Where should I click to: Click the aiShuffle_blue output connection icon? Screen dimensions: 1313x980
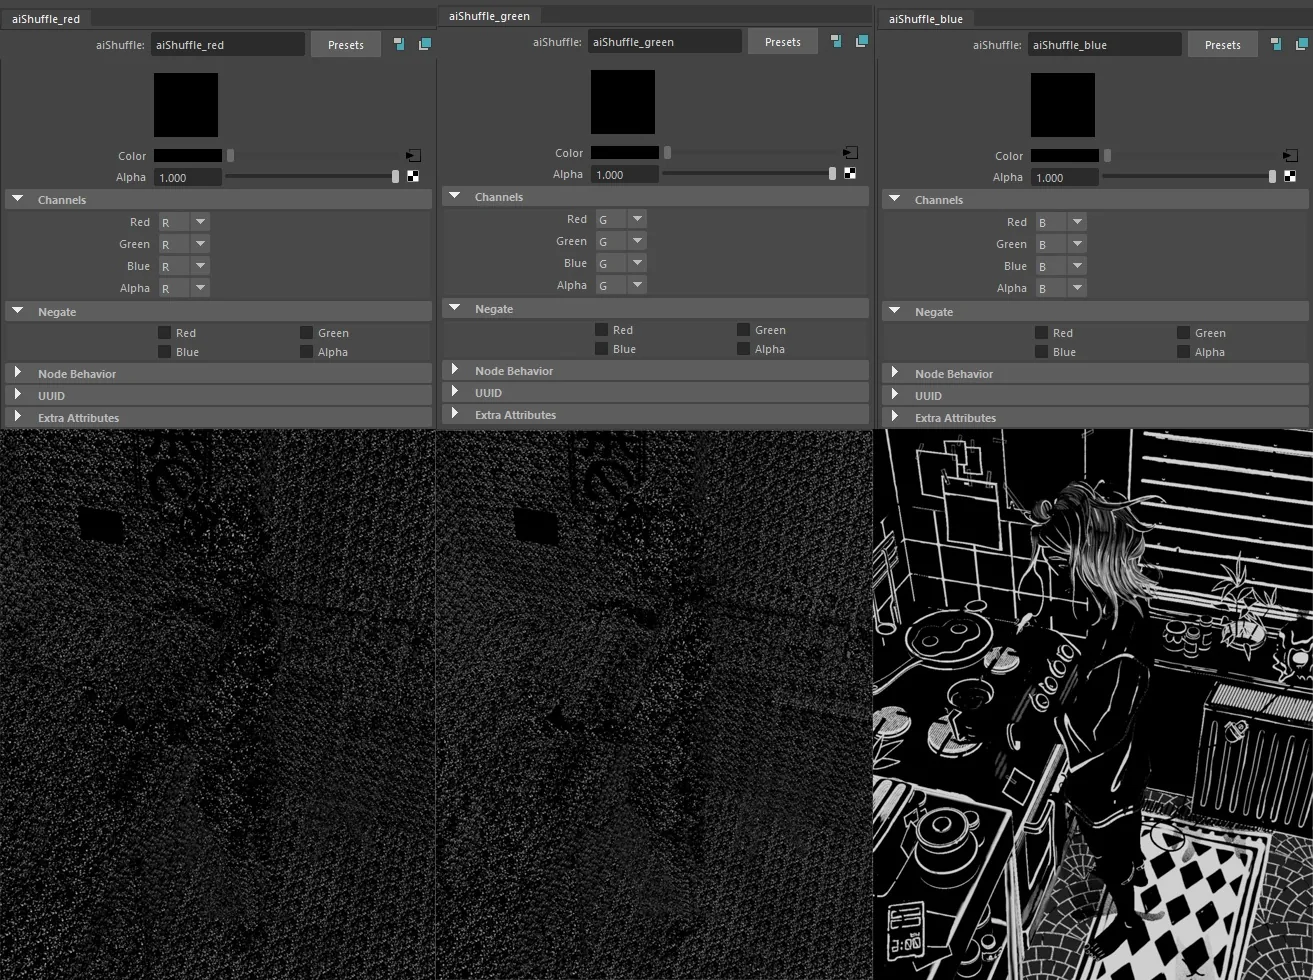1301,44
